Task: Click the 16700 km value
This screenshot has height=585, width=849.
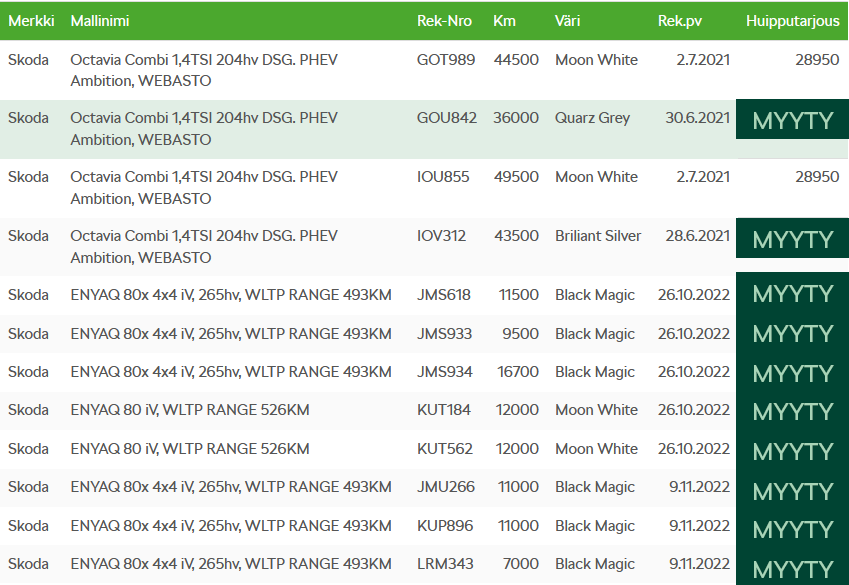Action: (518, 372)
